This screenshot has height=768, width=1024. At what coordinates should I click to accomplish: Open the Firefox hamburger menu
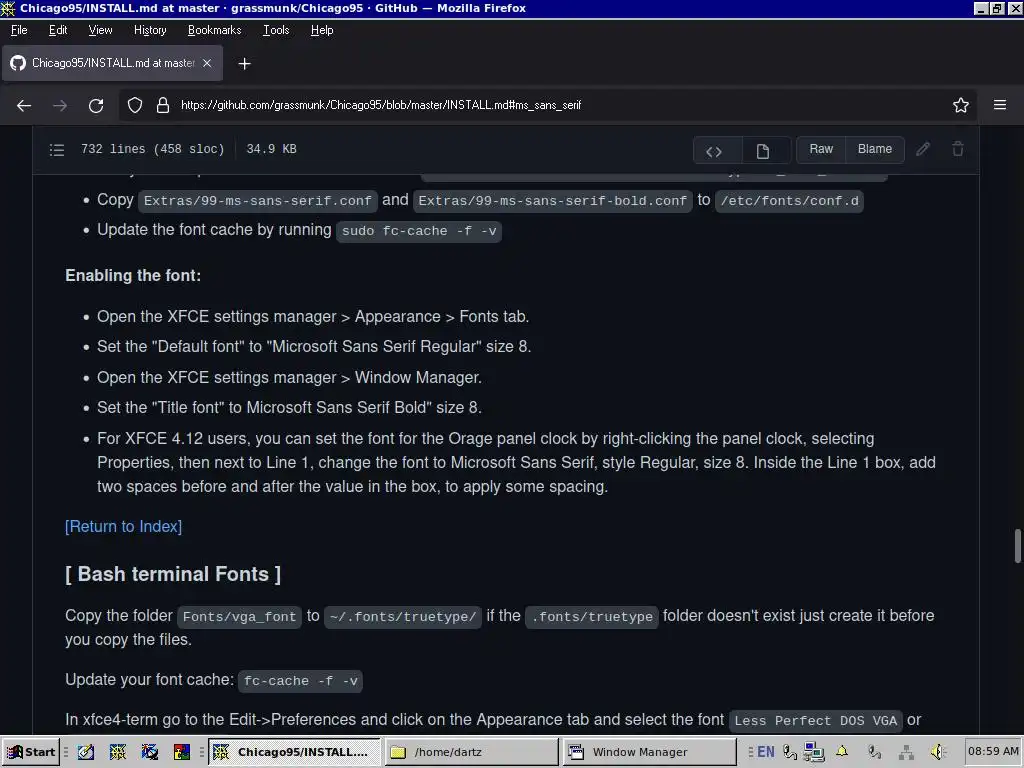pyautogui.click(x=1000, y=105)
